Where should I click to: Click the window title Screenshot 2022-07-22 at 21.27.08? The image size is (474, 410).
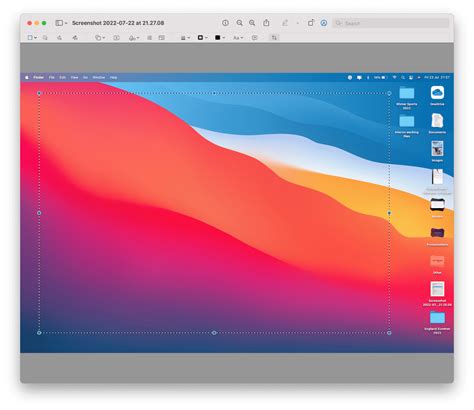(x=118, y=23)
